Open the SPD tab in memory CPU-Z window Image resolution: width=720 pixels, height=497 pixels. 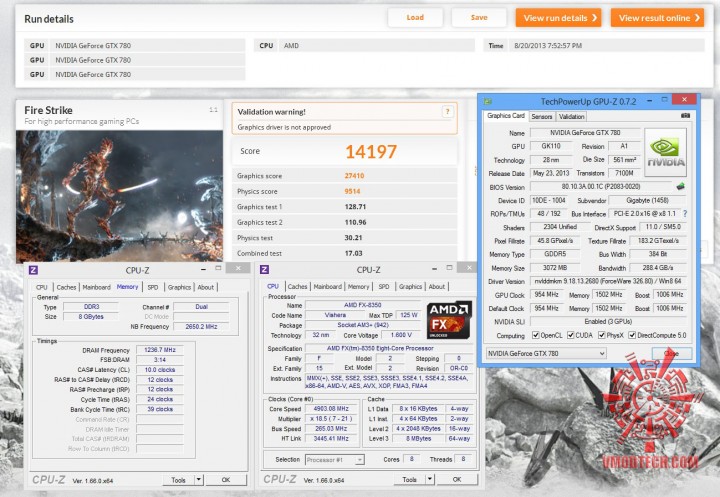pos(153,287)
